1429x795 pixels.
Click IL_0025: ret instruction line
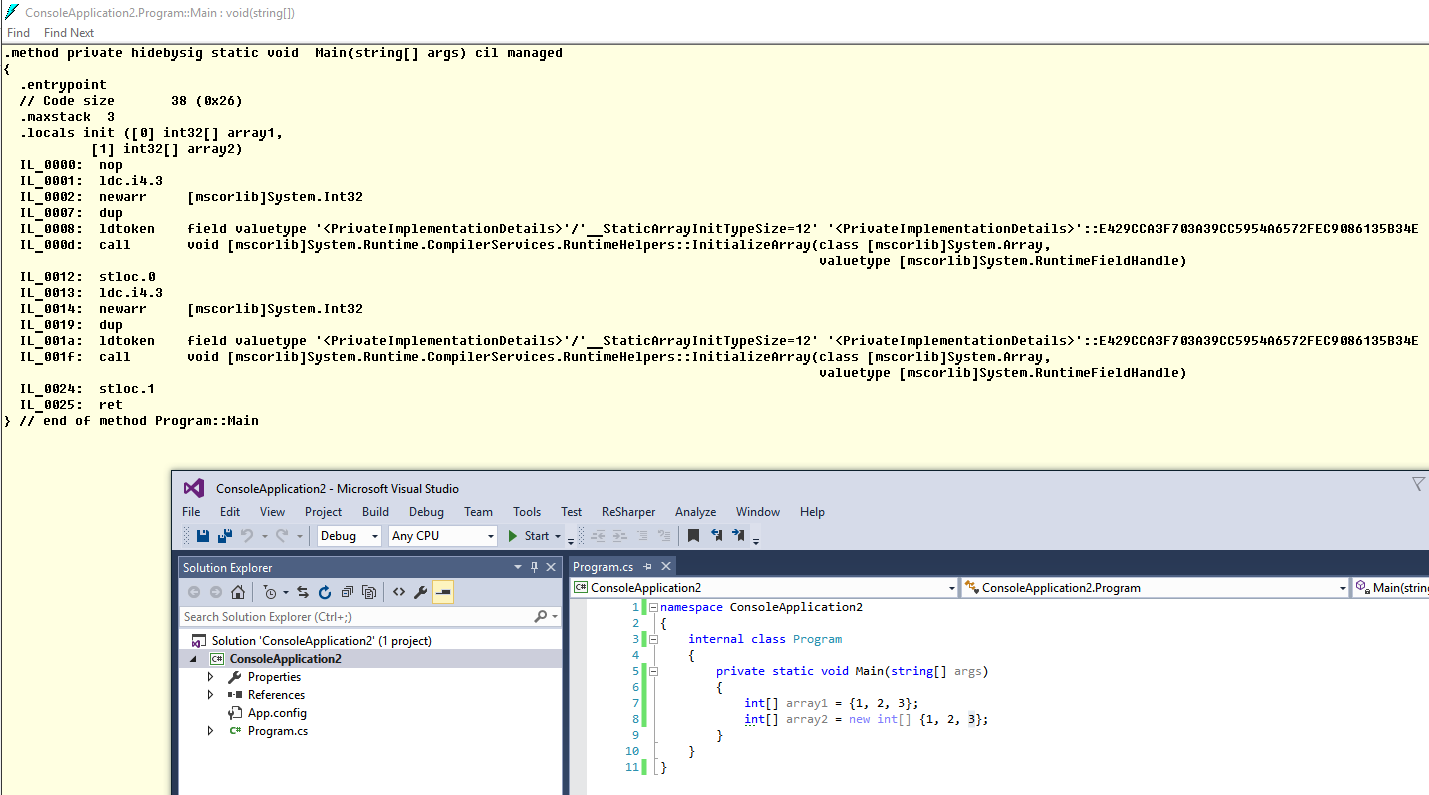[x=71, y=405]
